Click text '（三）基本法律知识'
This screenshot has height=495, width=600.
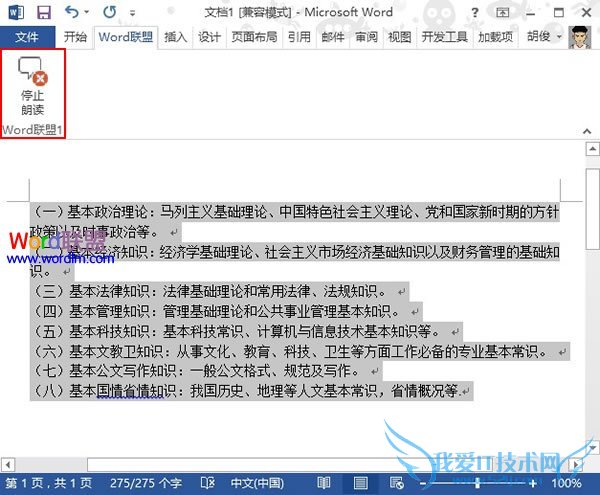pos(91,291)
